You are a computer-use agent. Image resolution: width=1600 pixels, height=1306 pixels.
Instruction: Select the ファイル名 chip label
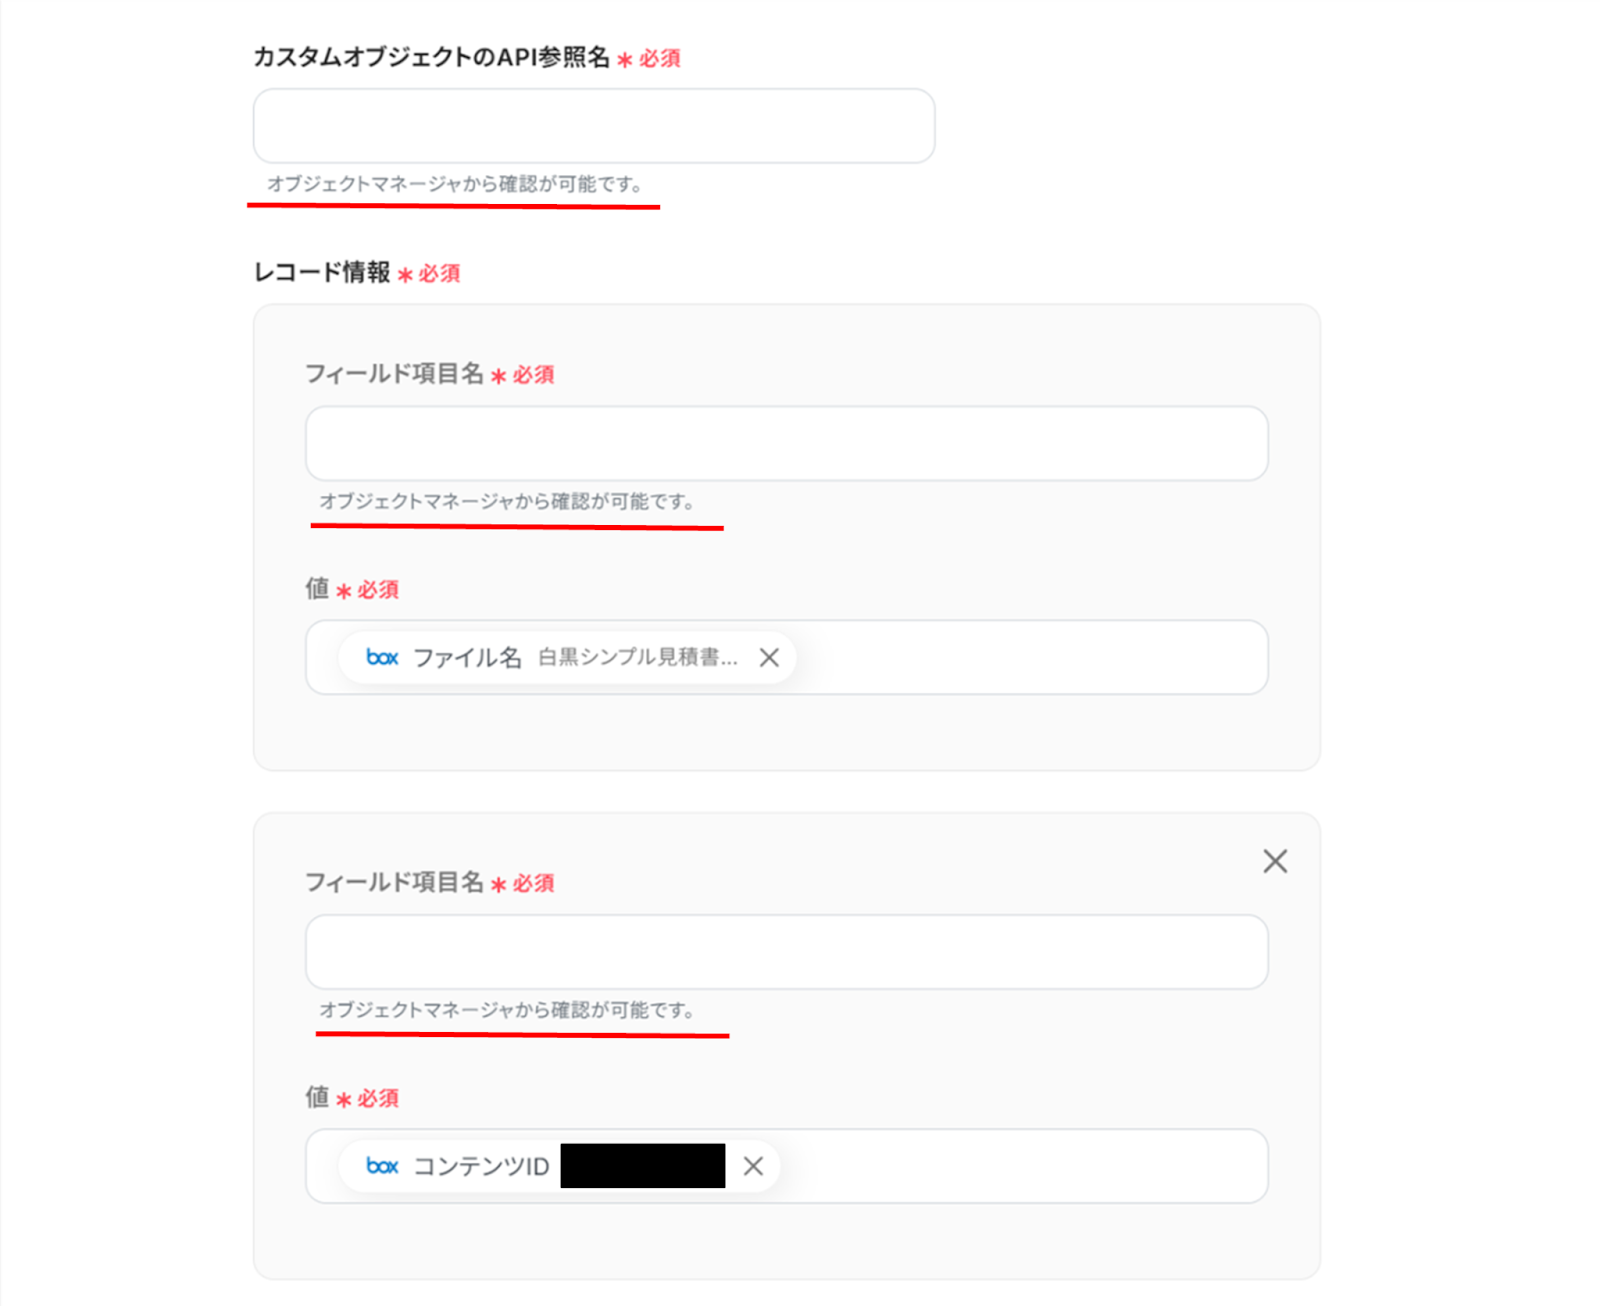[467, 657]
